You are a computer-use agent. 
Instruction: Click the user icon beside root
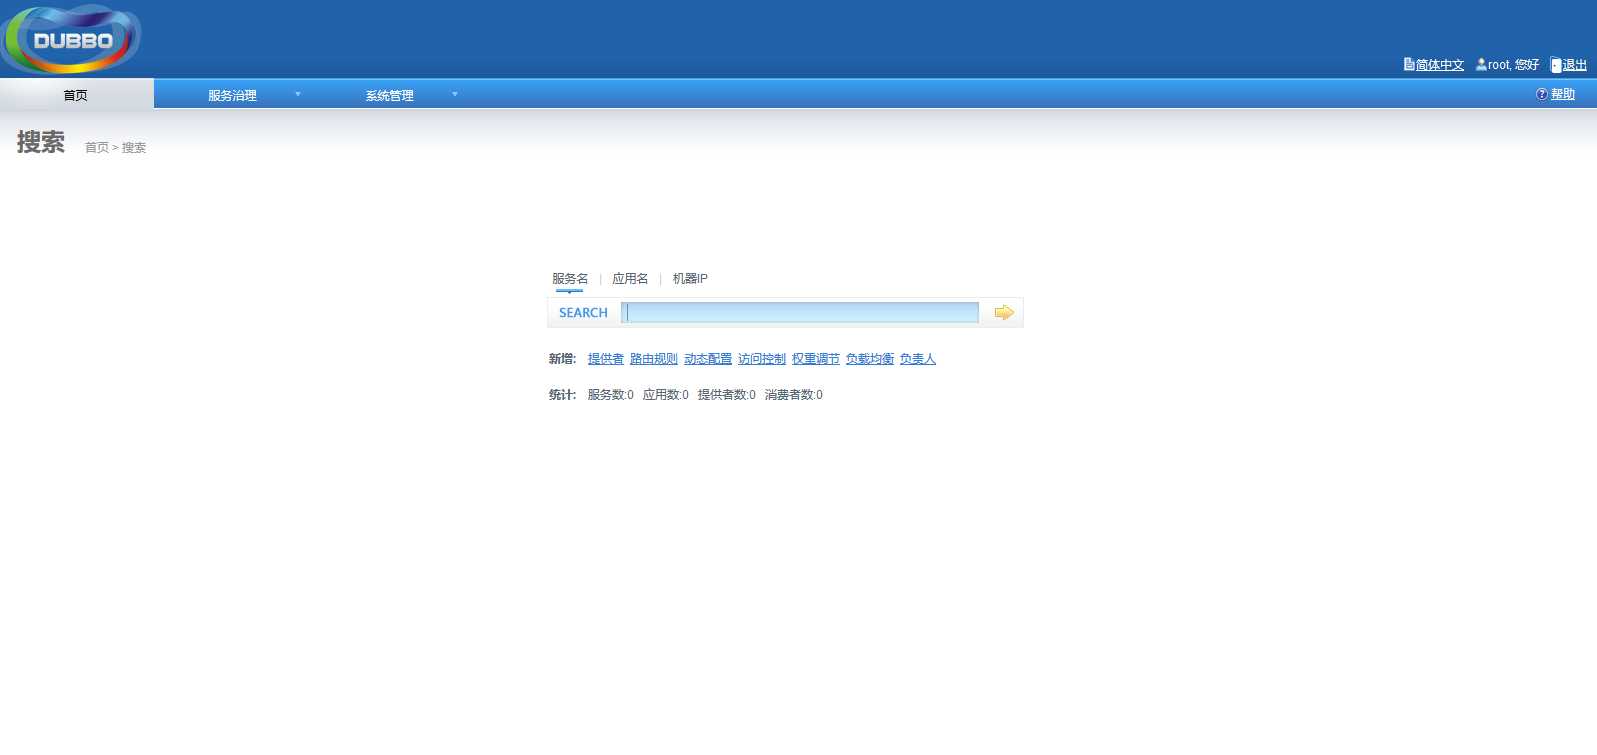1481,64
